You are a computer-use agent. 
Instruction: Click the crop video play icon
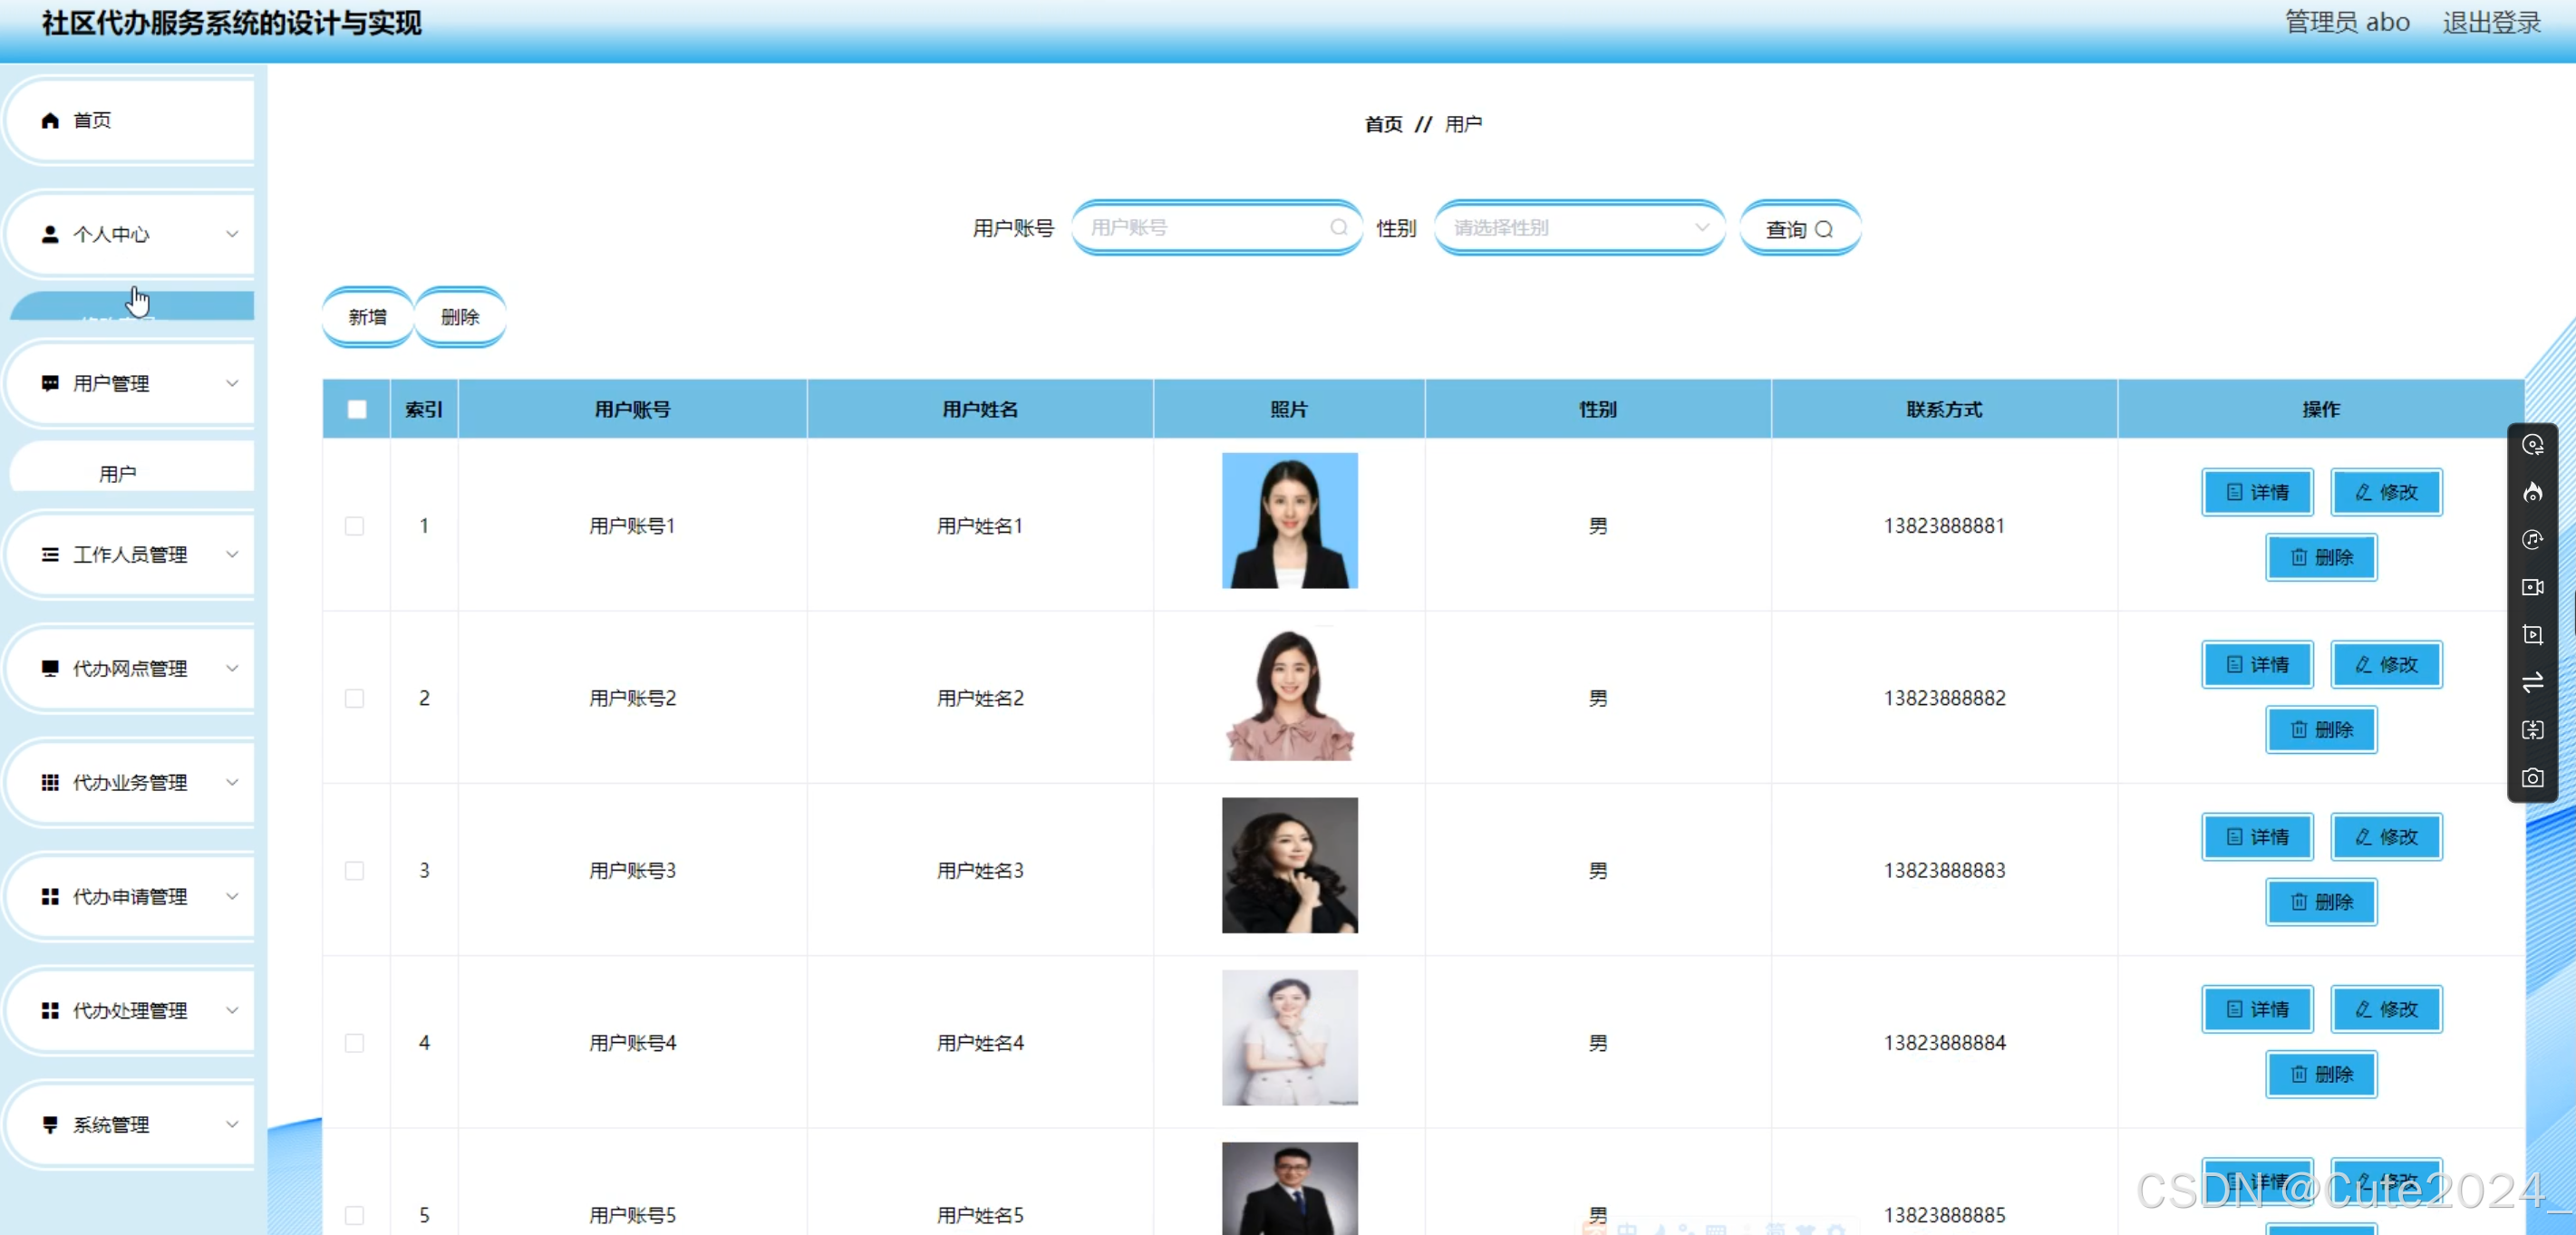[2532, 635]
